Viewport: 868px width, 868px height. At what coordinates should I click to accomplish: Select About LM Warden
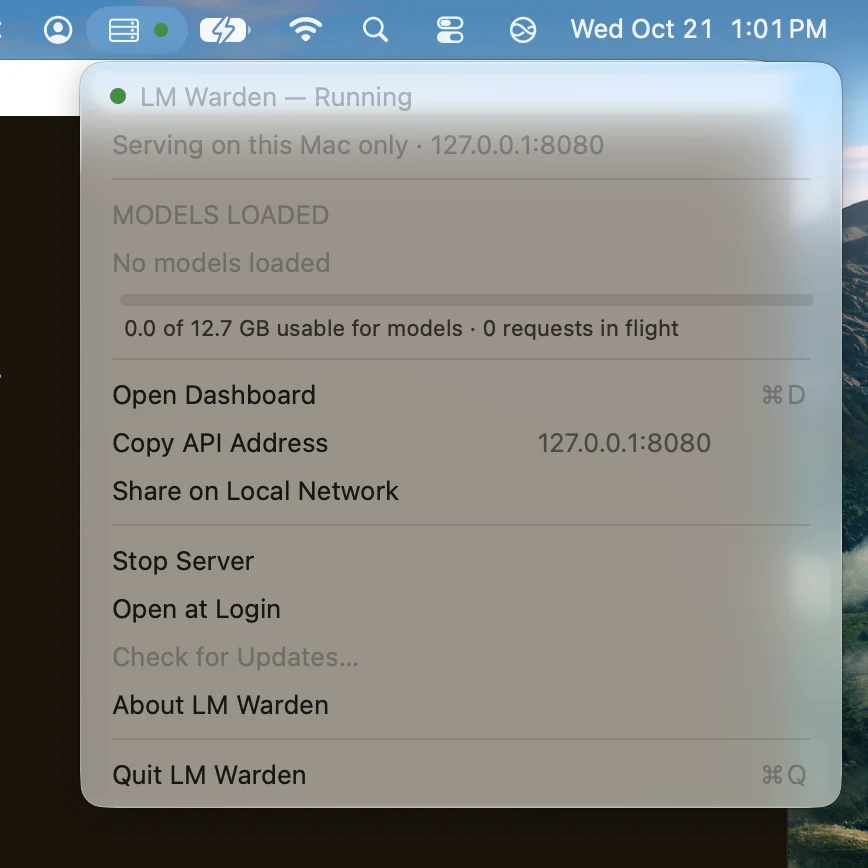461,705
